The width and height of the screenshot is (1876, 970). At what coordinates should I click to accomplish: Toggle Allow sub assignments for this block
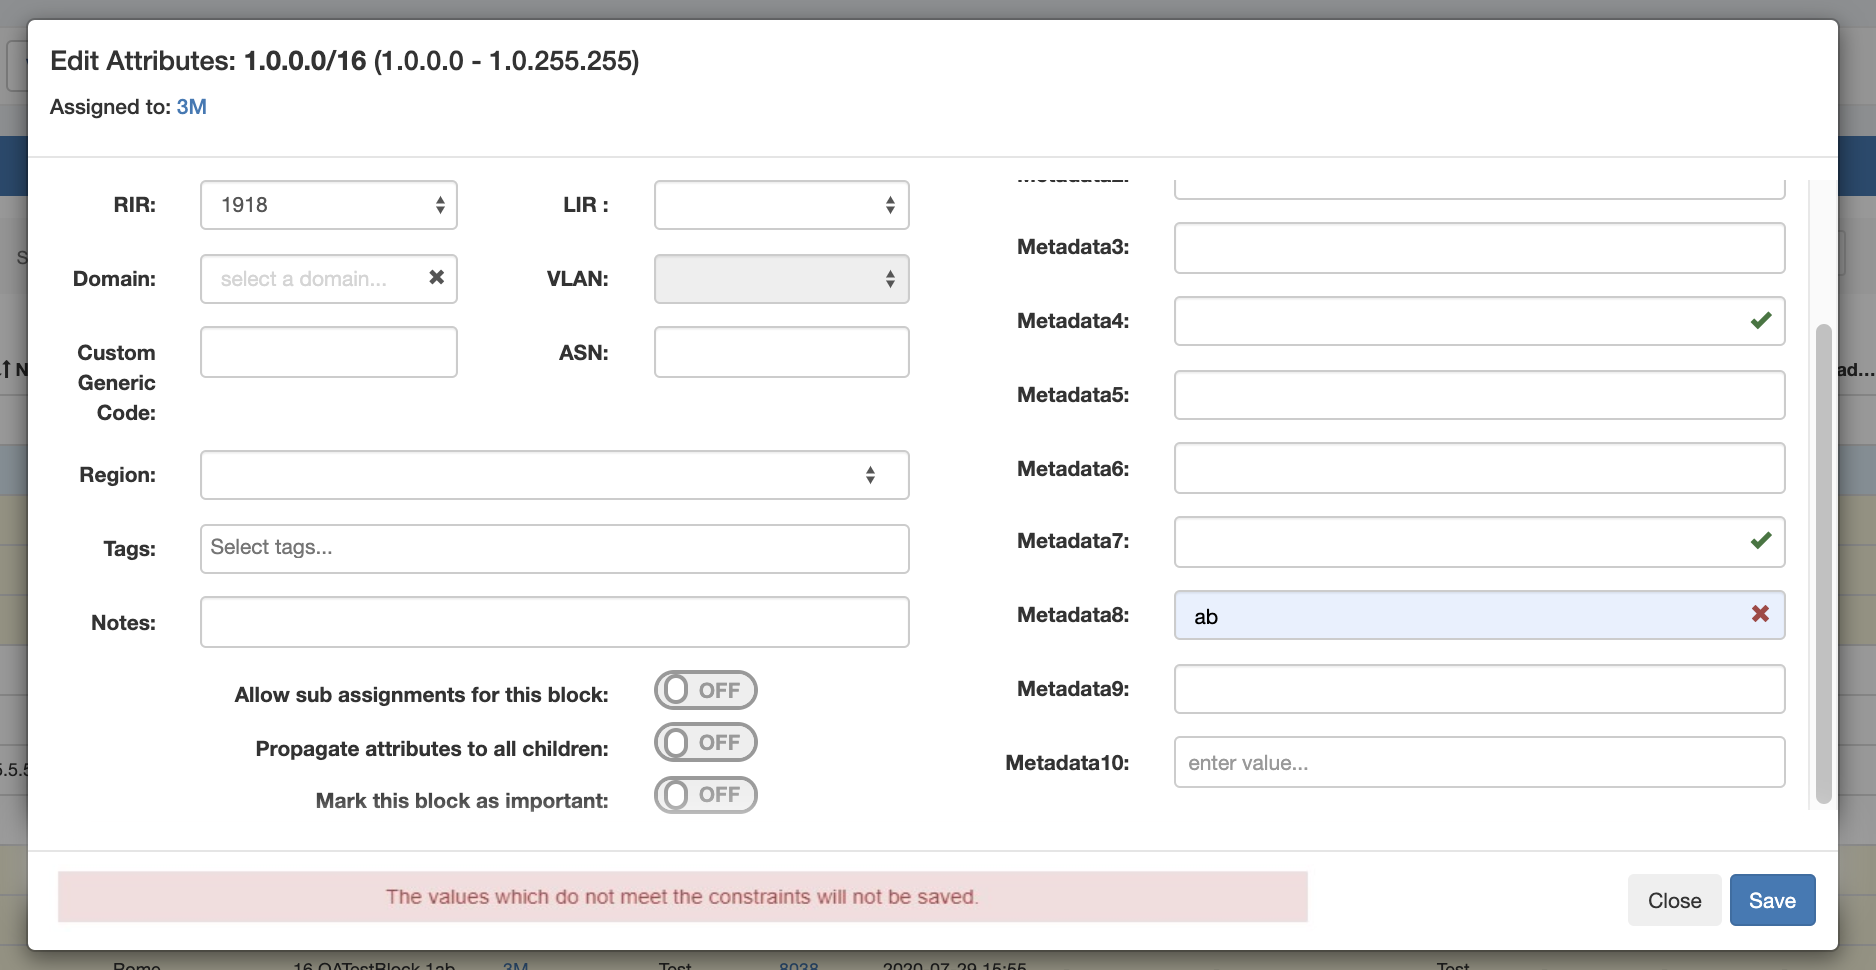coord(705,691)
